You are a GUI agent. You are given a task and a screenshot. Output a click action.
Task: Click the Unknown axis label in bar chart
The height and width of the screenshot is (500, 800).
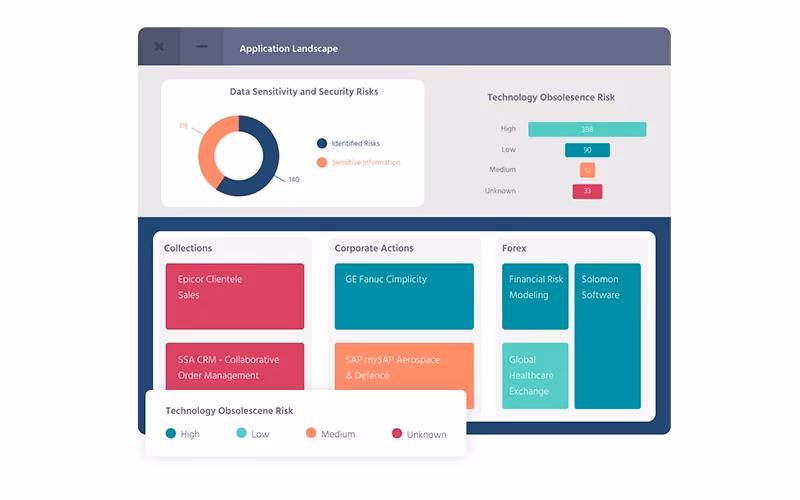point(501,191)
